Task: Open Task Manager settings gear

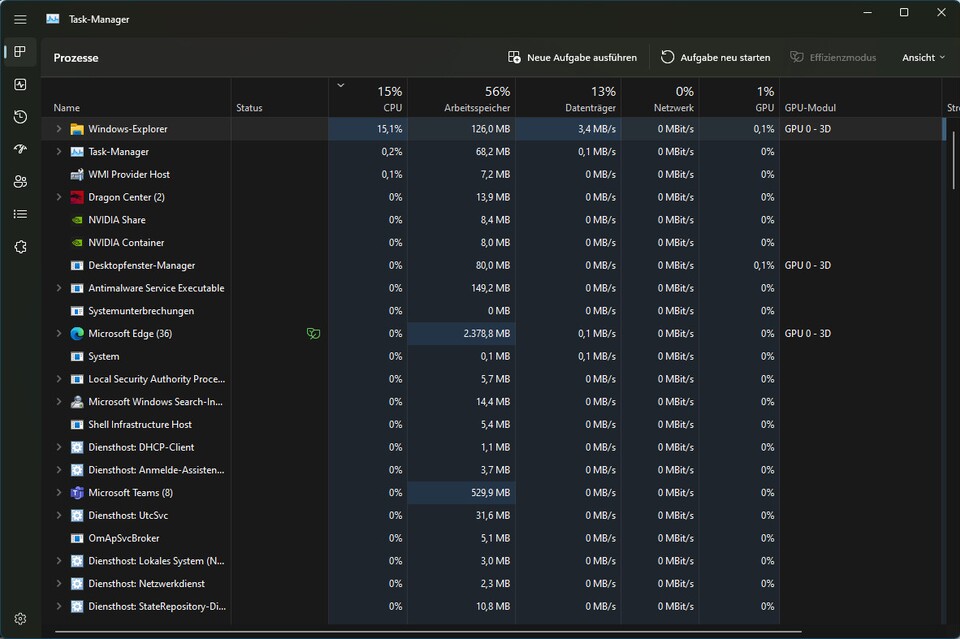Action: coord(20,619)
